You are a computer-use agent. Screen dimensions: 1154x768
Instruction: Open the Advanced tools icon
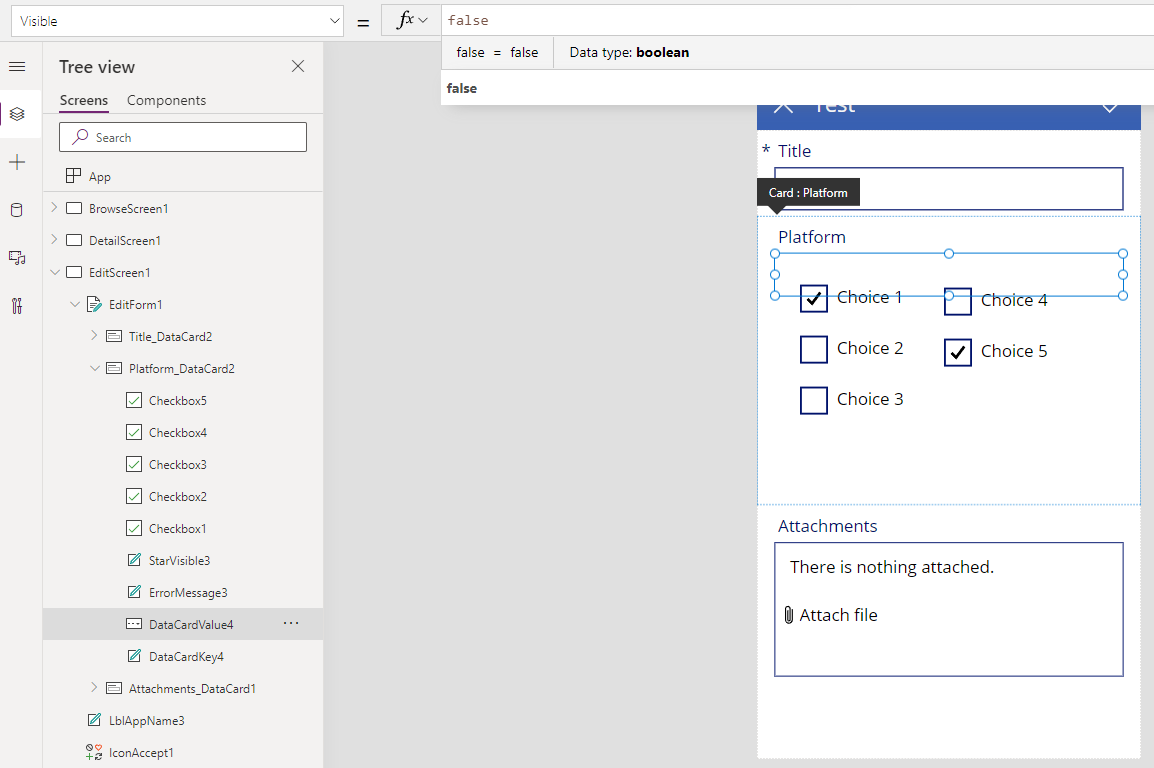pyautogui.click(x=16, y=305)
